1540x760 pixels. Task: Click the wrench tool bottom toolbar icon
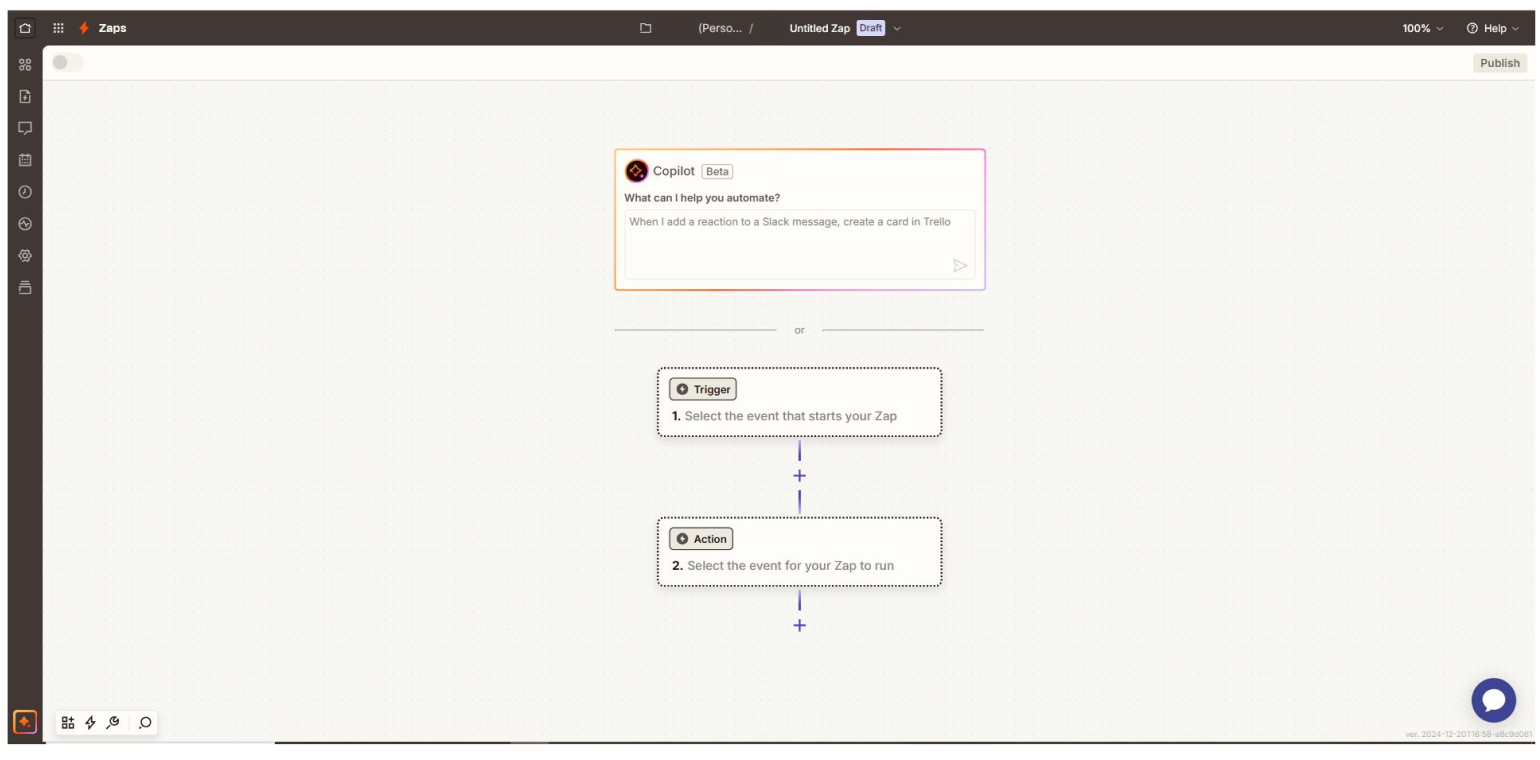(x=113, y=722)
